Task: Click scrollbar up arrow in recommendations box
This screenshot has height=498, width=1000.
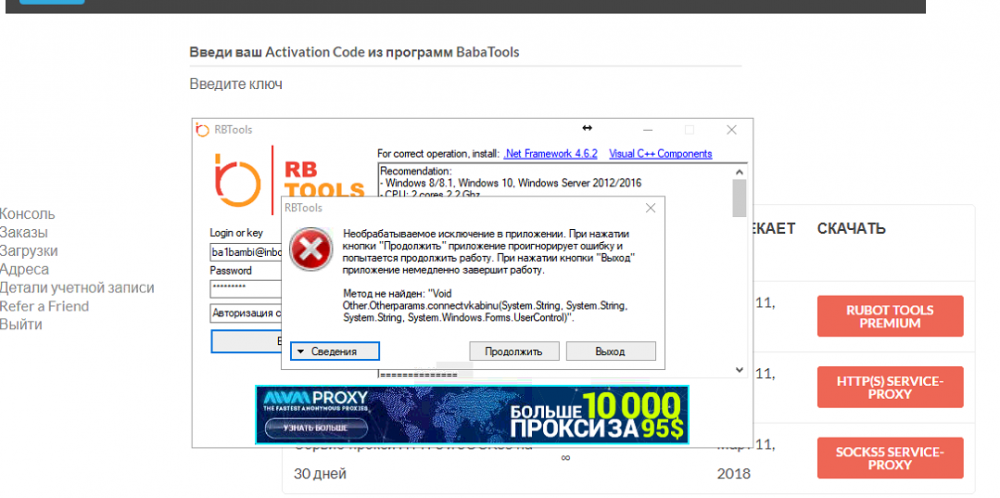Action: (739, 172)
